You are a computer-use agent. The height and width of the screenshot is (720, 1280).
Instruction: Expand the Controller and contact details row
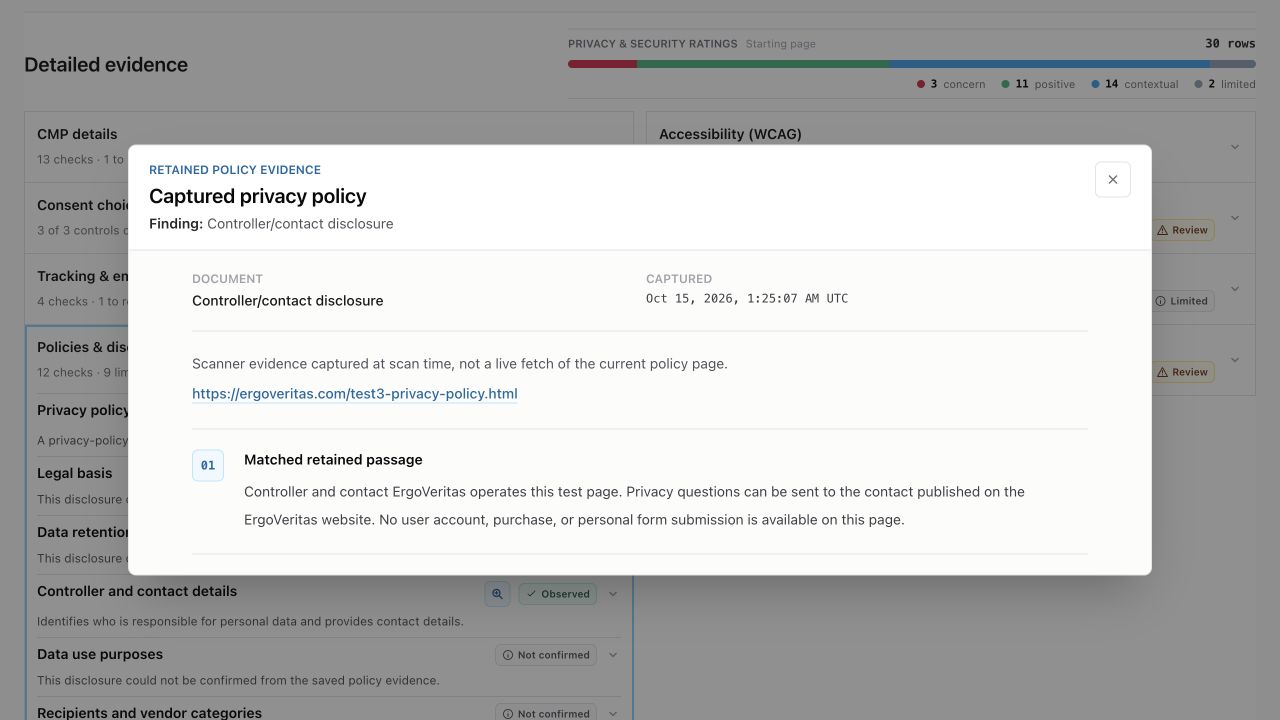(613, 594)
